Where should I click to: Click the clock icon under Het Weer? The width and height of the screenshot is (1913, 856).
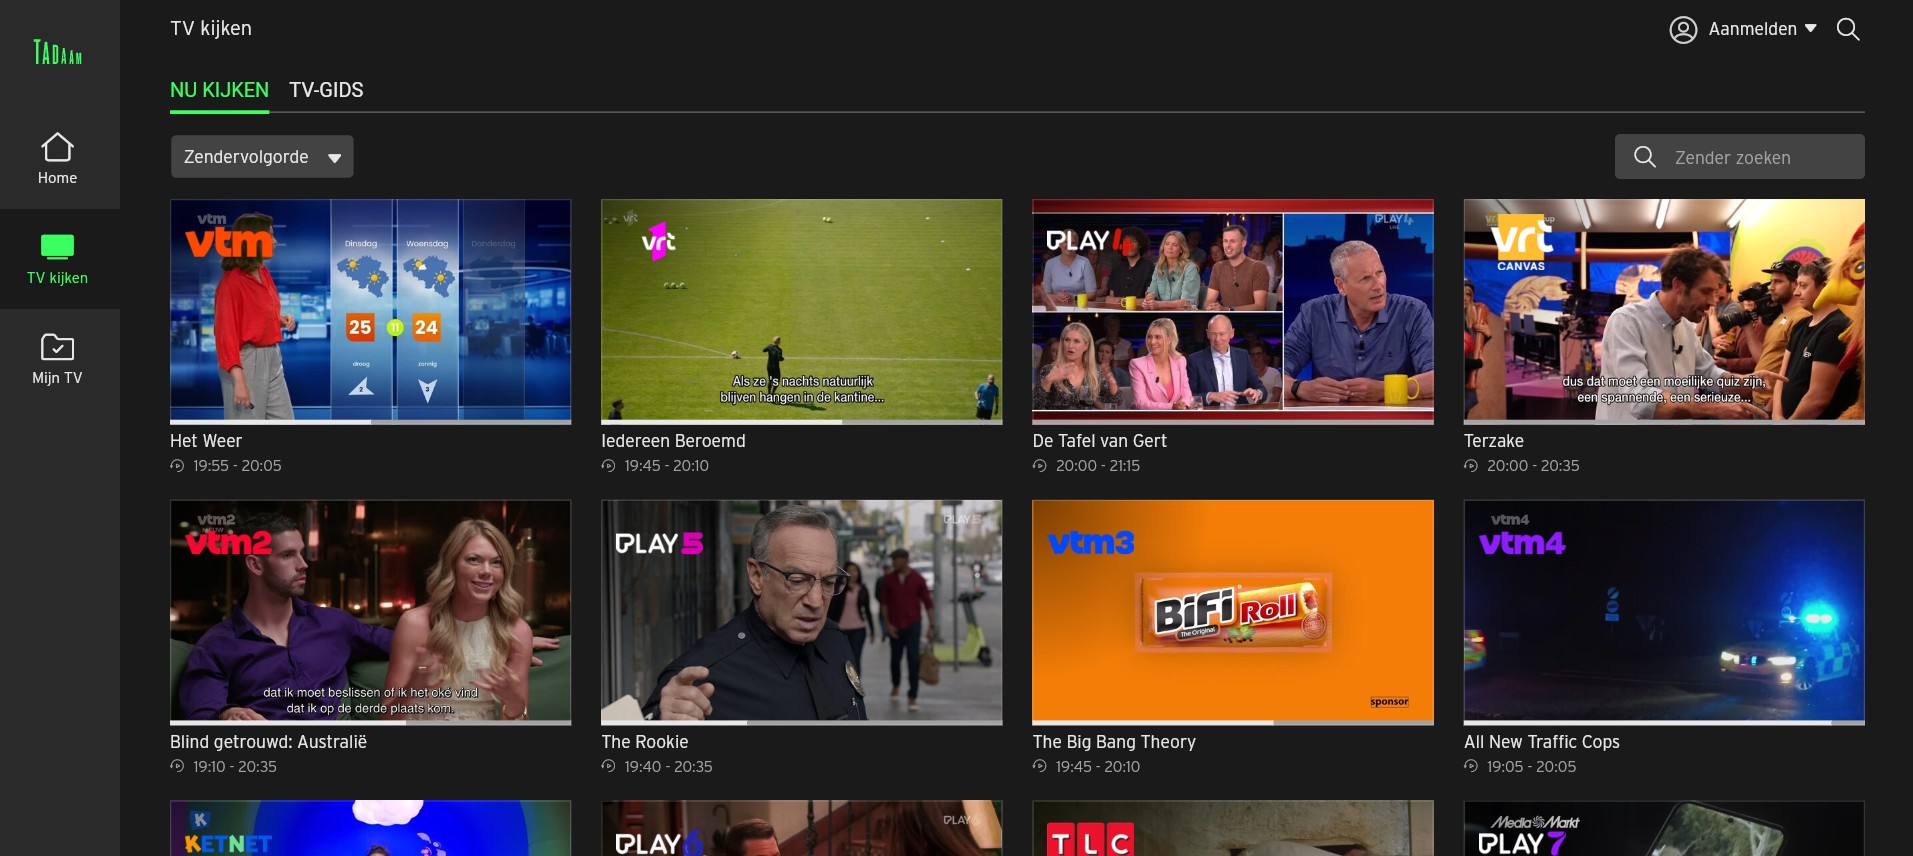(177, 466)
